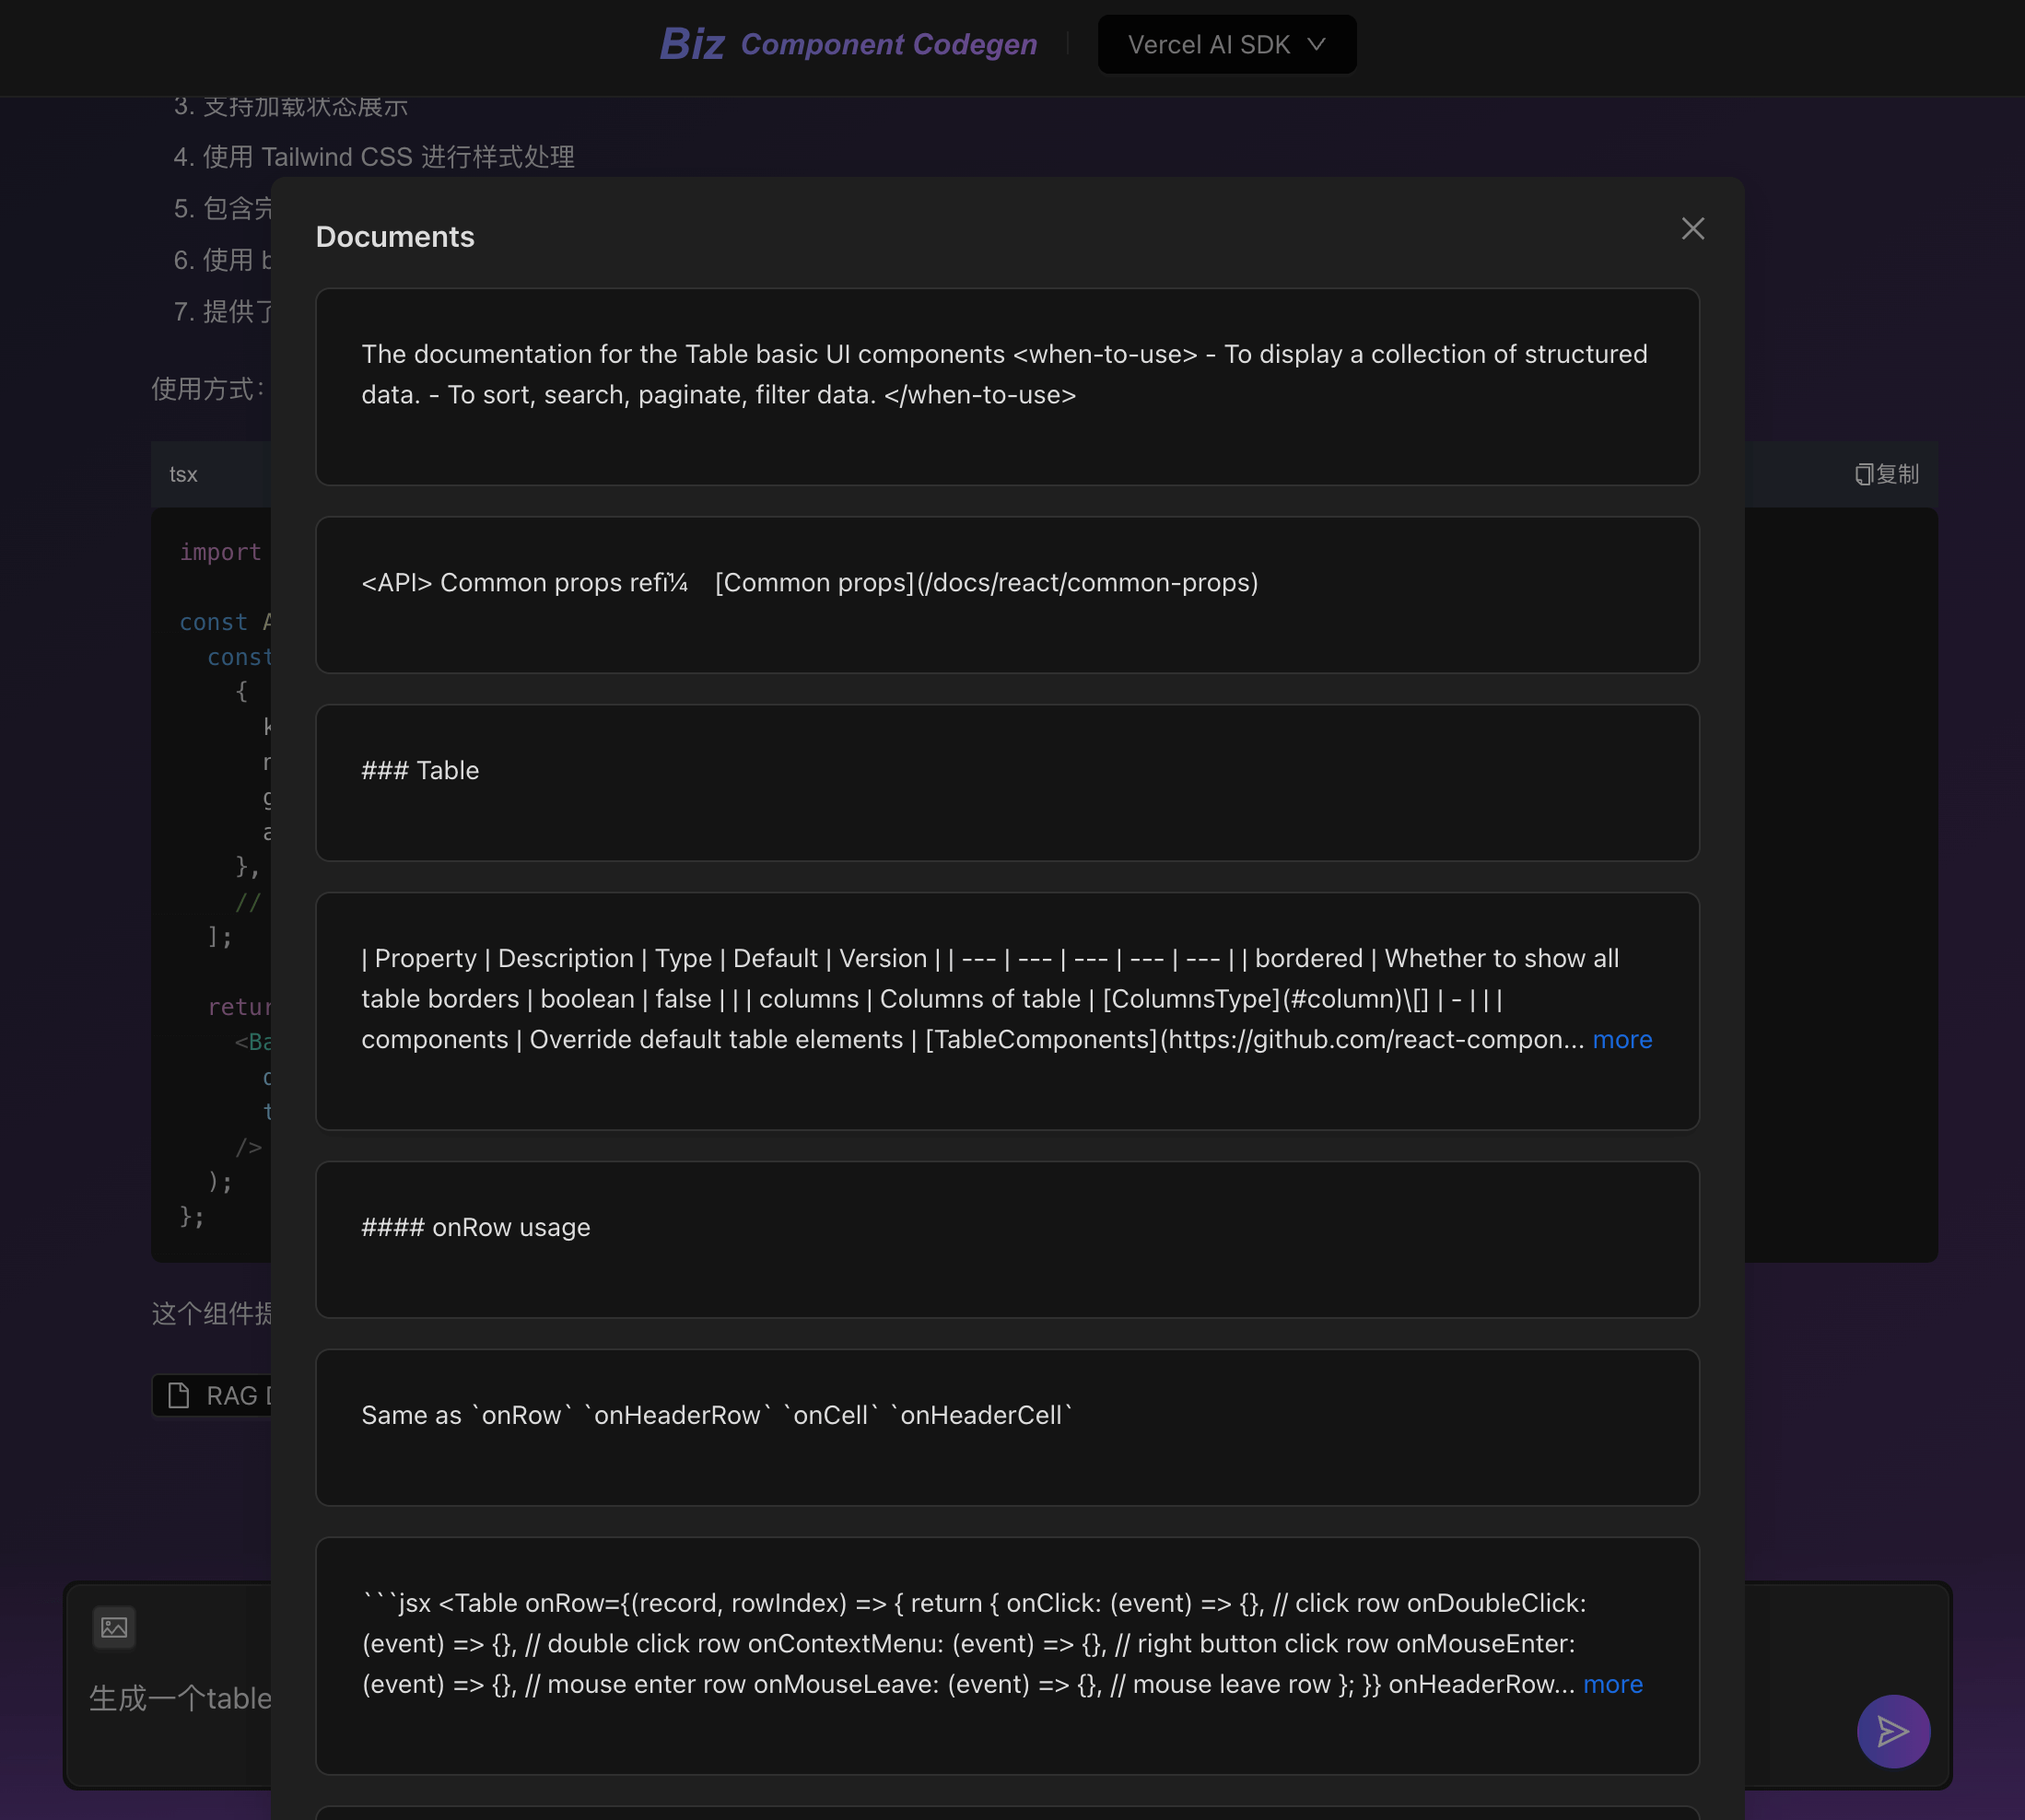Focus the chat prompt input field
Viewport: 2025px width, 1820px height.
click(180, 1698)
